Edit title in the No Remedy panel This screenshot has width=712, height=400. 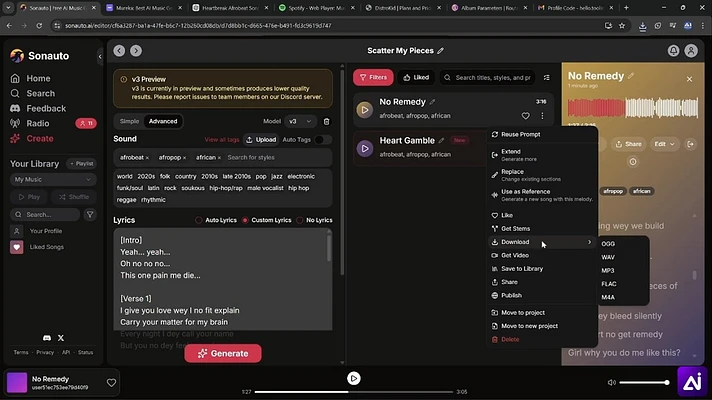631,76
